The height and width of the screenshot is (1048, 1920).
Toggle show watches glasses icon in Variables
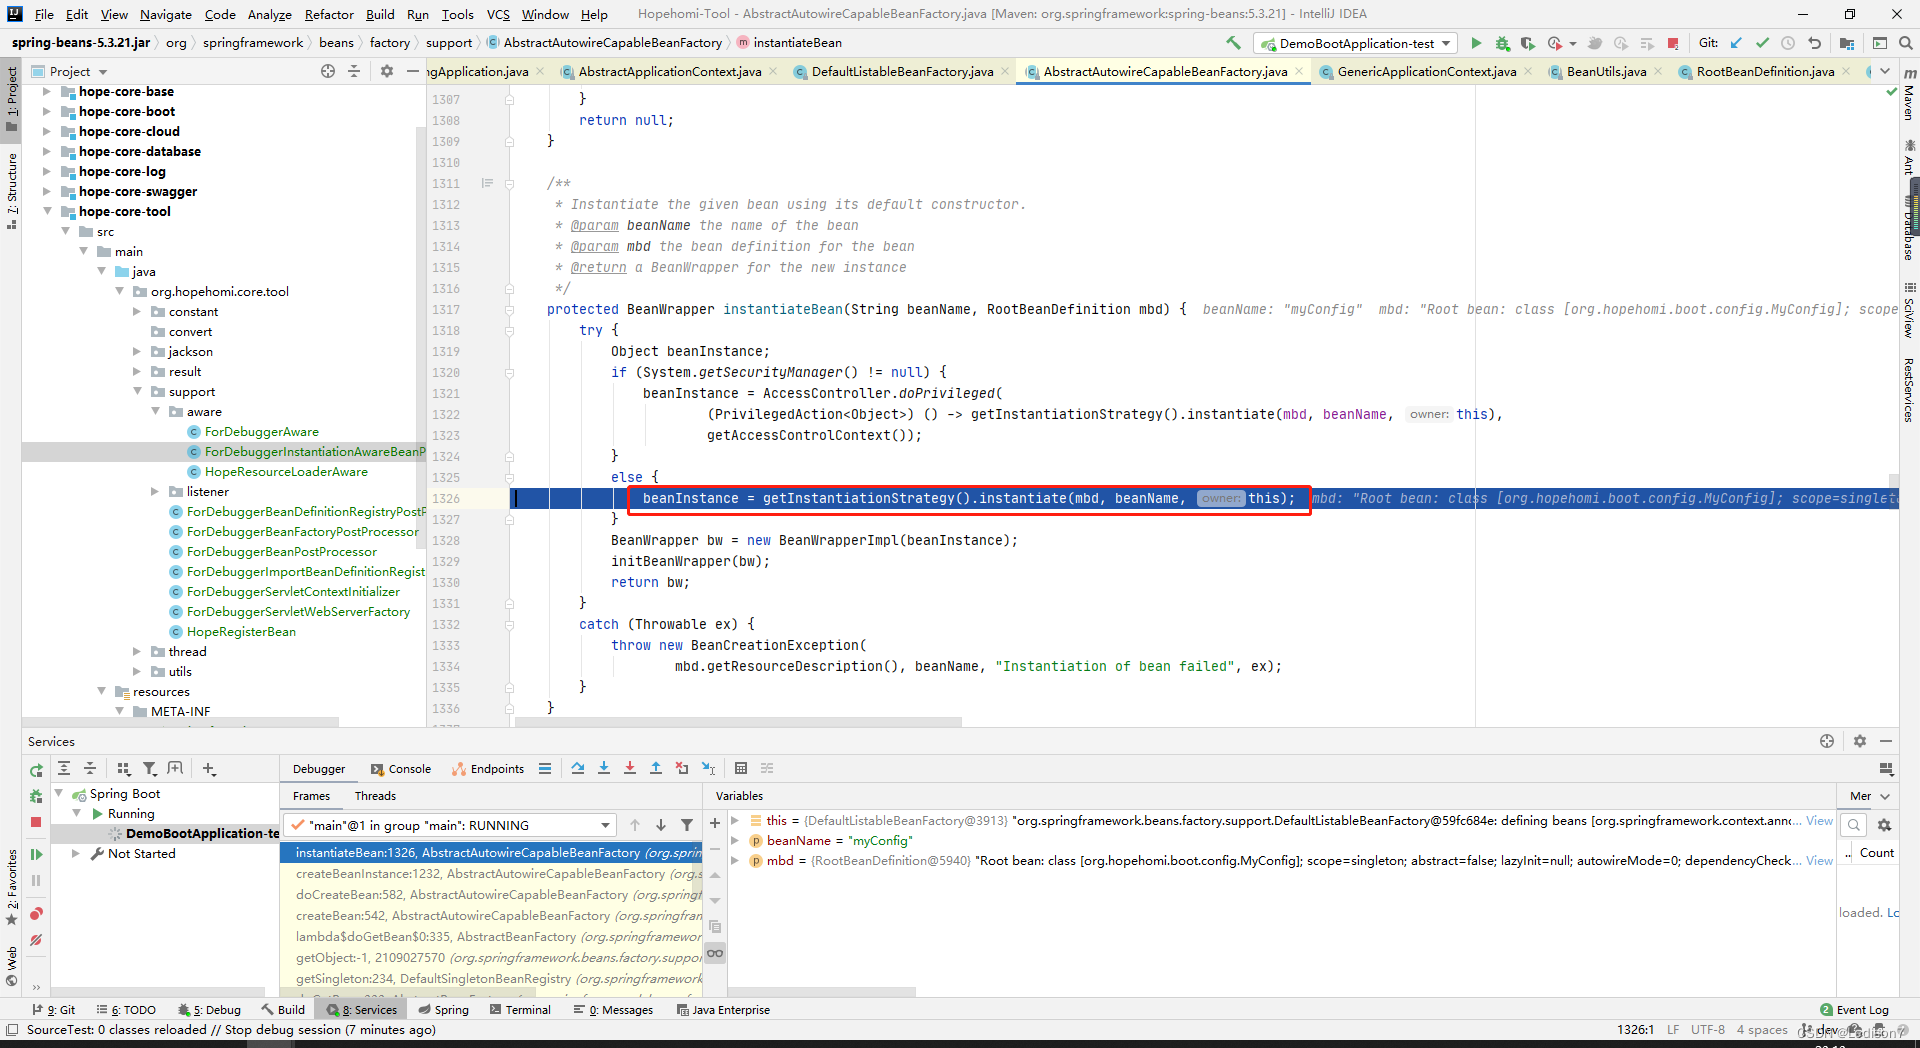point(715,953)
